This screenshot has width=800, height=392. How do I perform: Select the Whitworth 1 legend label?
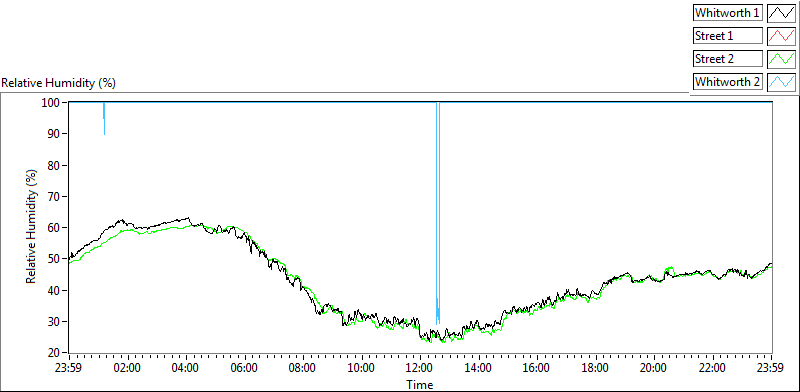coord(728,13)
